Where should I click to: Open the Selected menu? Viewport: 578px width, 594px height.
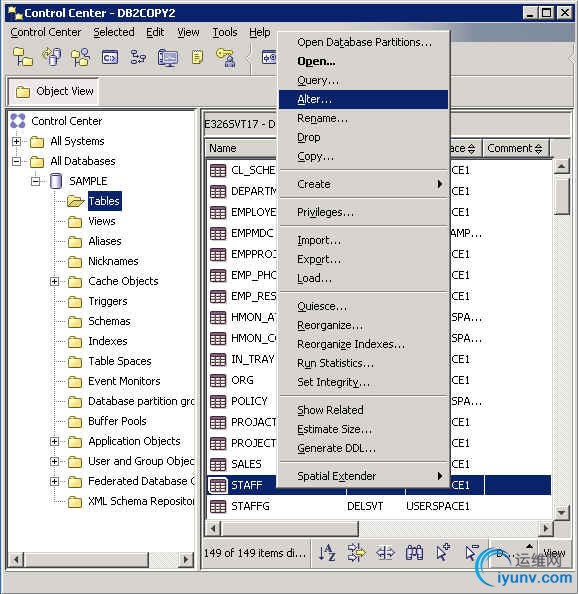114,33
